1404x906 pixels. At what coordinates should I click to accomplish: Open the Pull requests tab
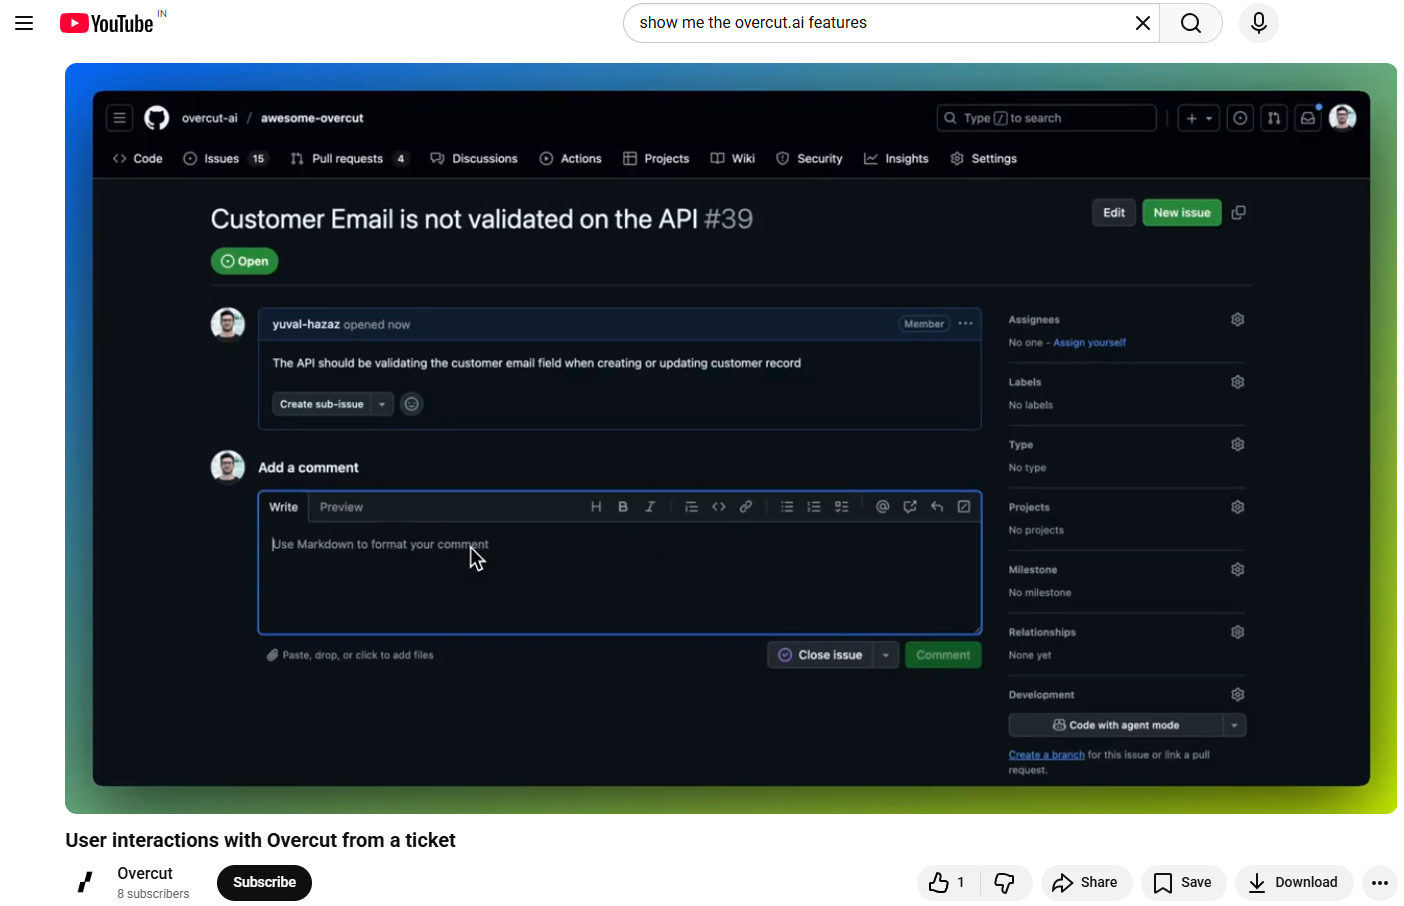348,159
